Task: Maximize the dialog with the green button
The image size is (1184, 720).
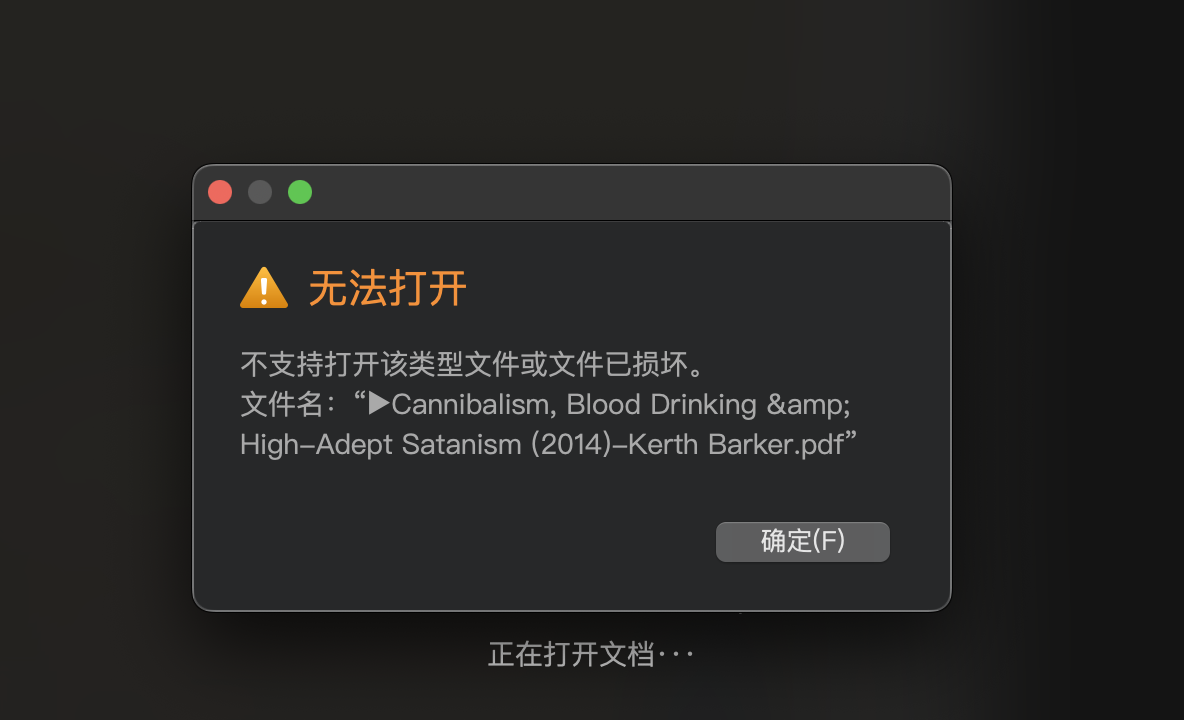Action: (300, 192)
